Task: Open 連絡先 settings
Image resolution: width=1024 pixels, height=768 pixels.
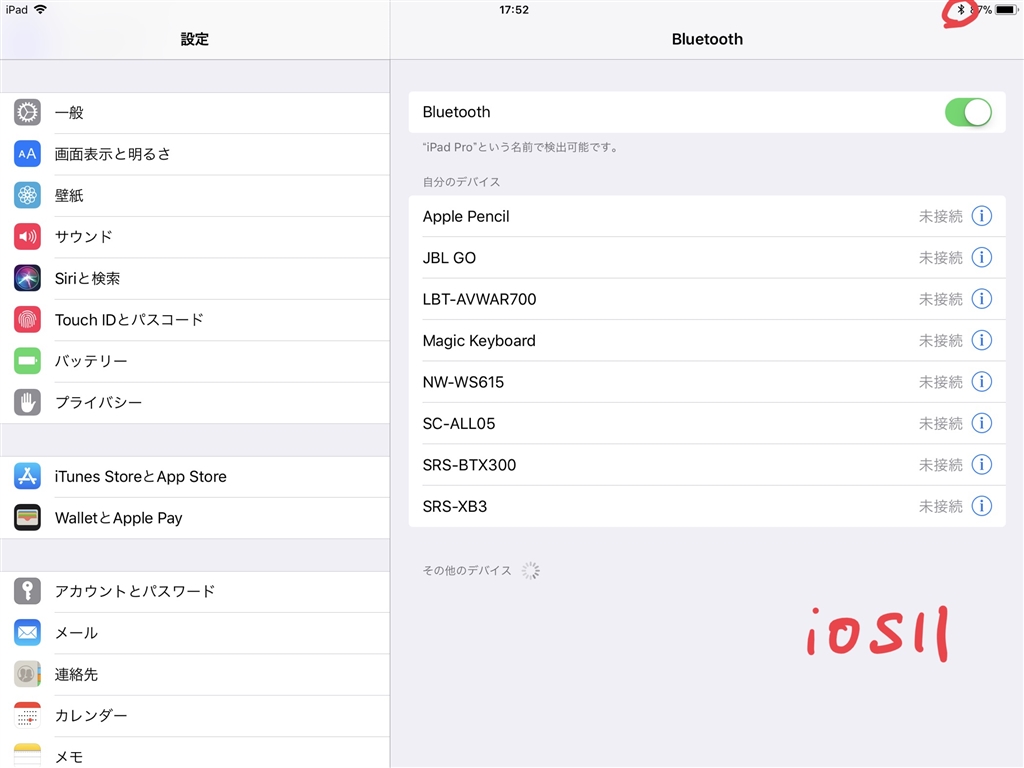Action: pyautogui.click(x=195, y=674)
